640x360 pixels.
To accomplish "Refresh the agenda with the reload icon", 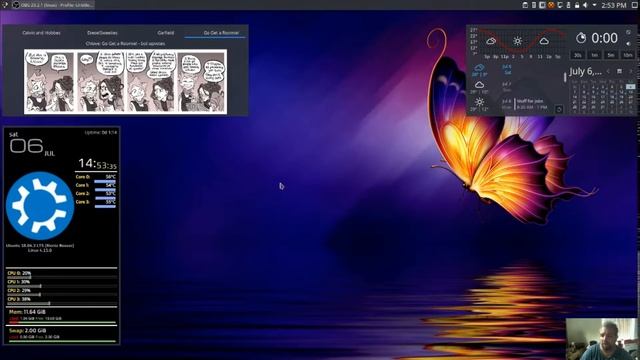I will click(x=559, y=109).
